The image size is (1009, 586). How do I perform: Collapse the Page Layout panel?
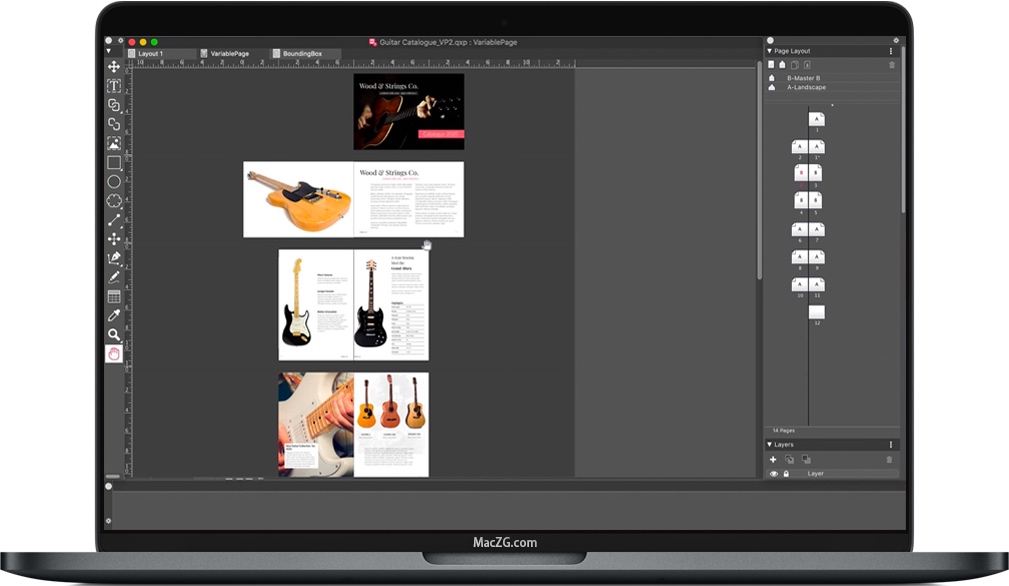pyautogui.click(x=770, y=51)
